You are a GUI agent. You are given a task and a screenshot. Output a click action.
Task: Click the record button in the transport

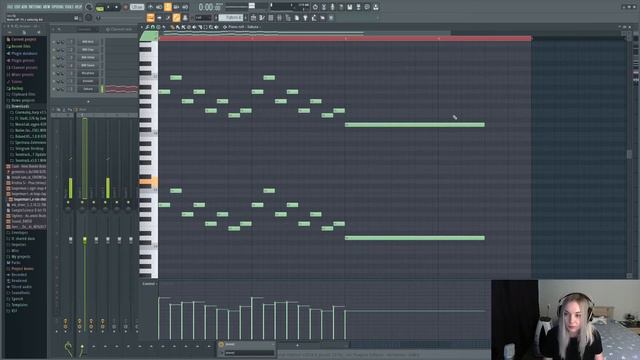125,7
